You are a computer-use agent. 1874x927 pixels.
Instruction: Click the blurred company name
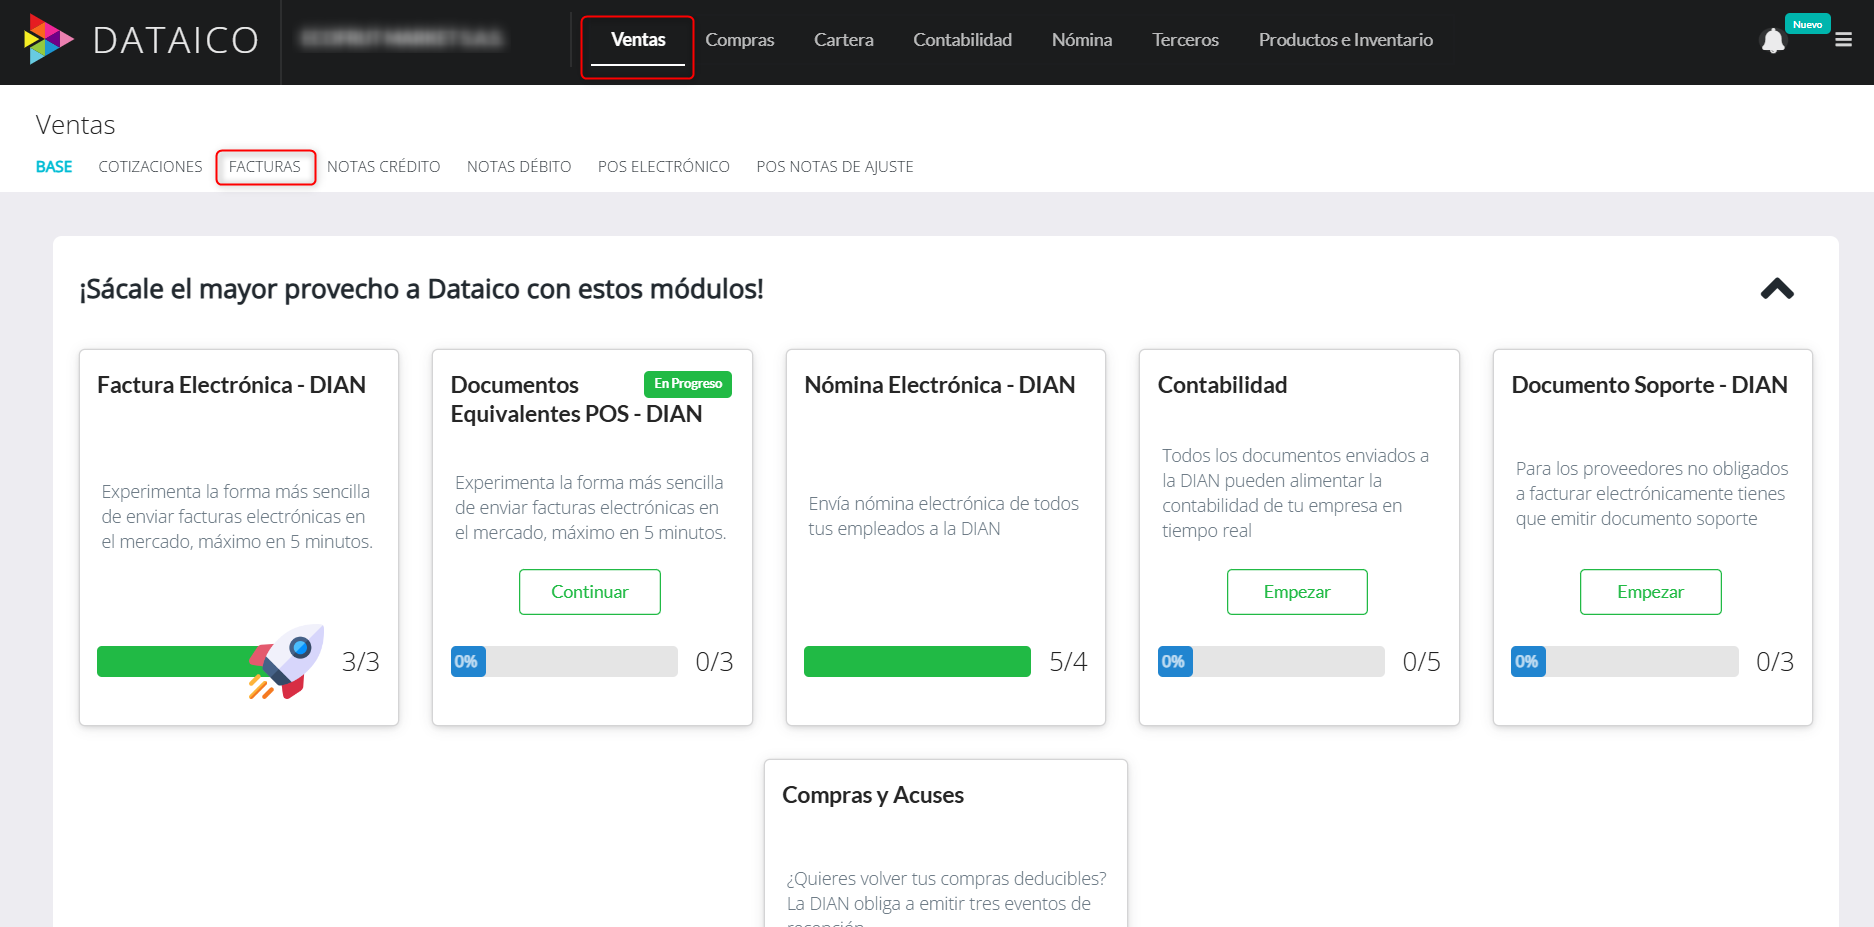402,39
